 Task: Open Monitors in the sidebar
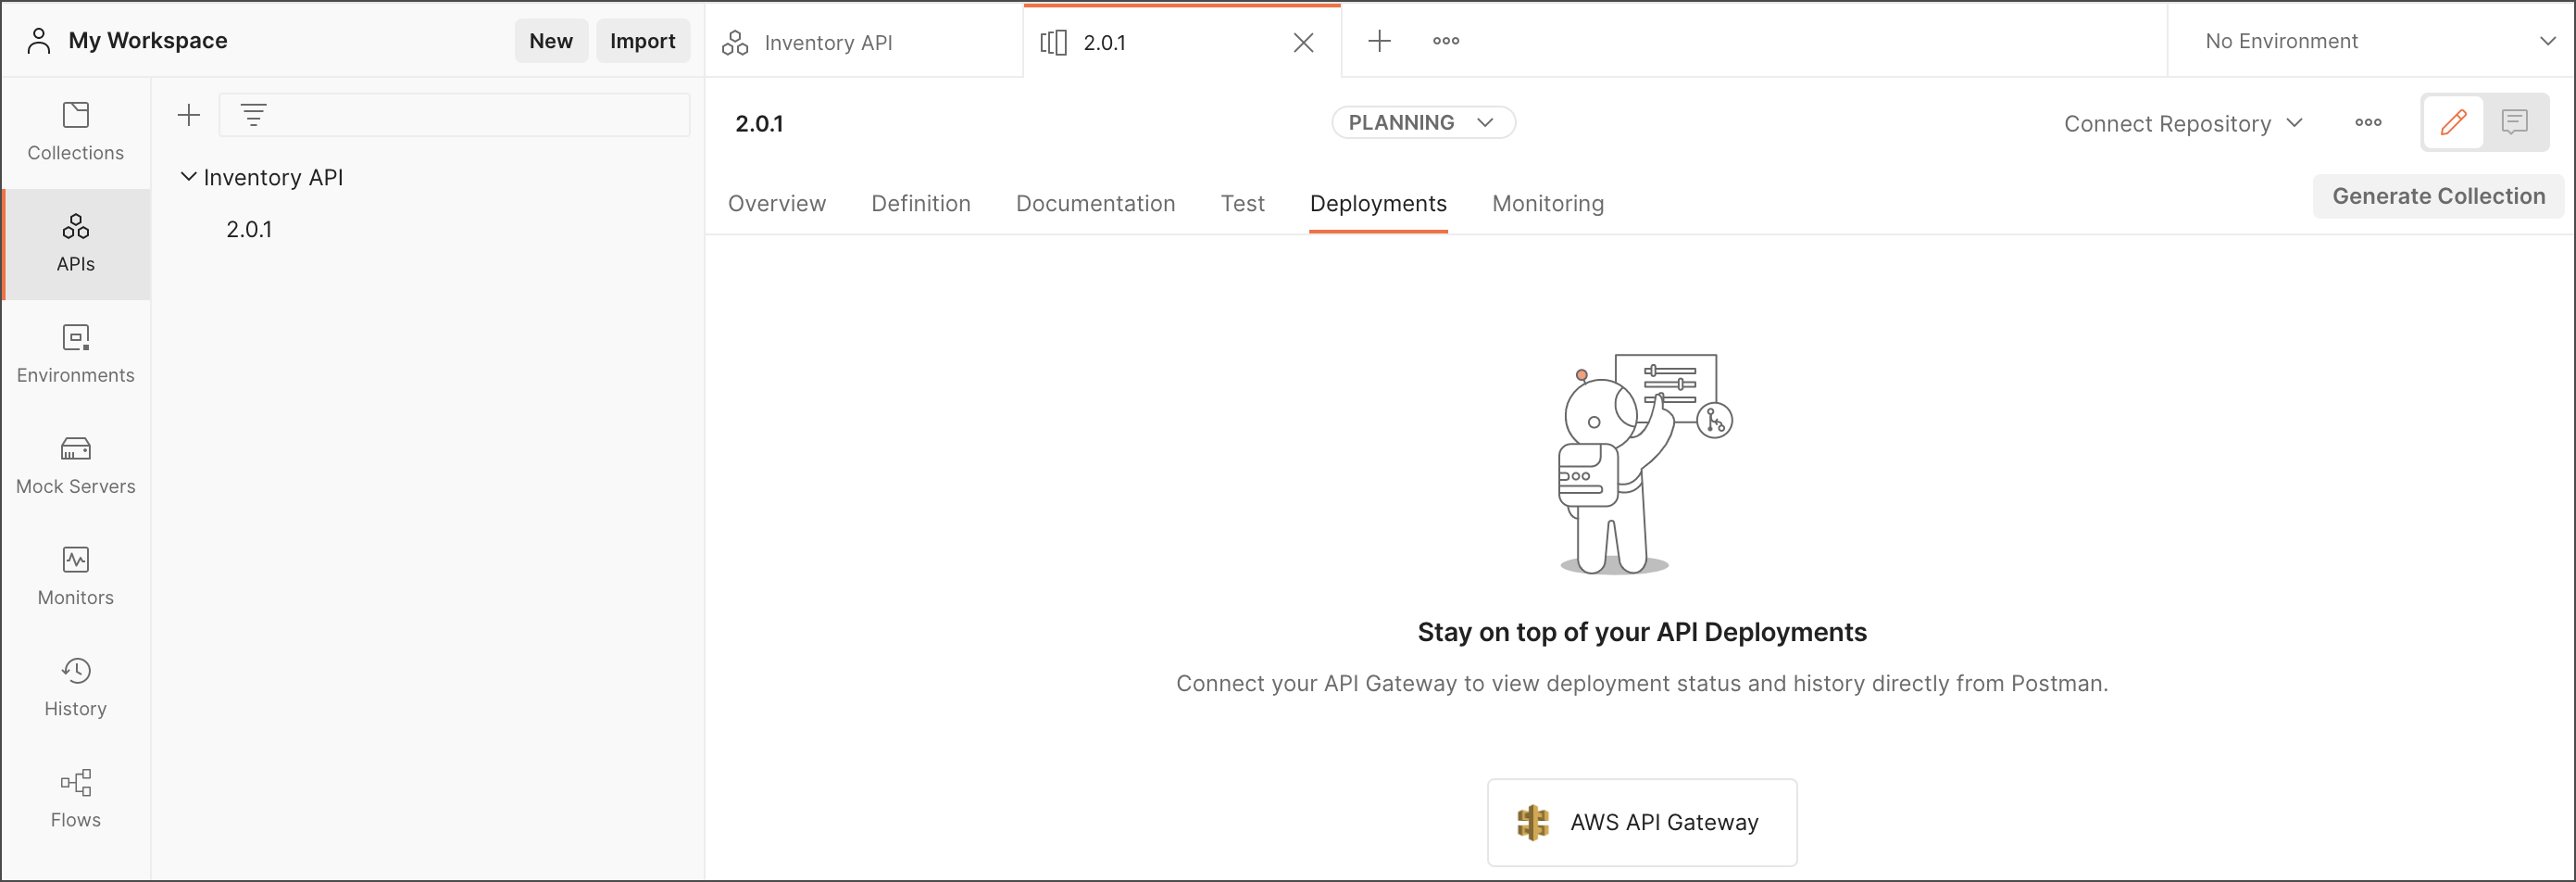point(76,576)
